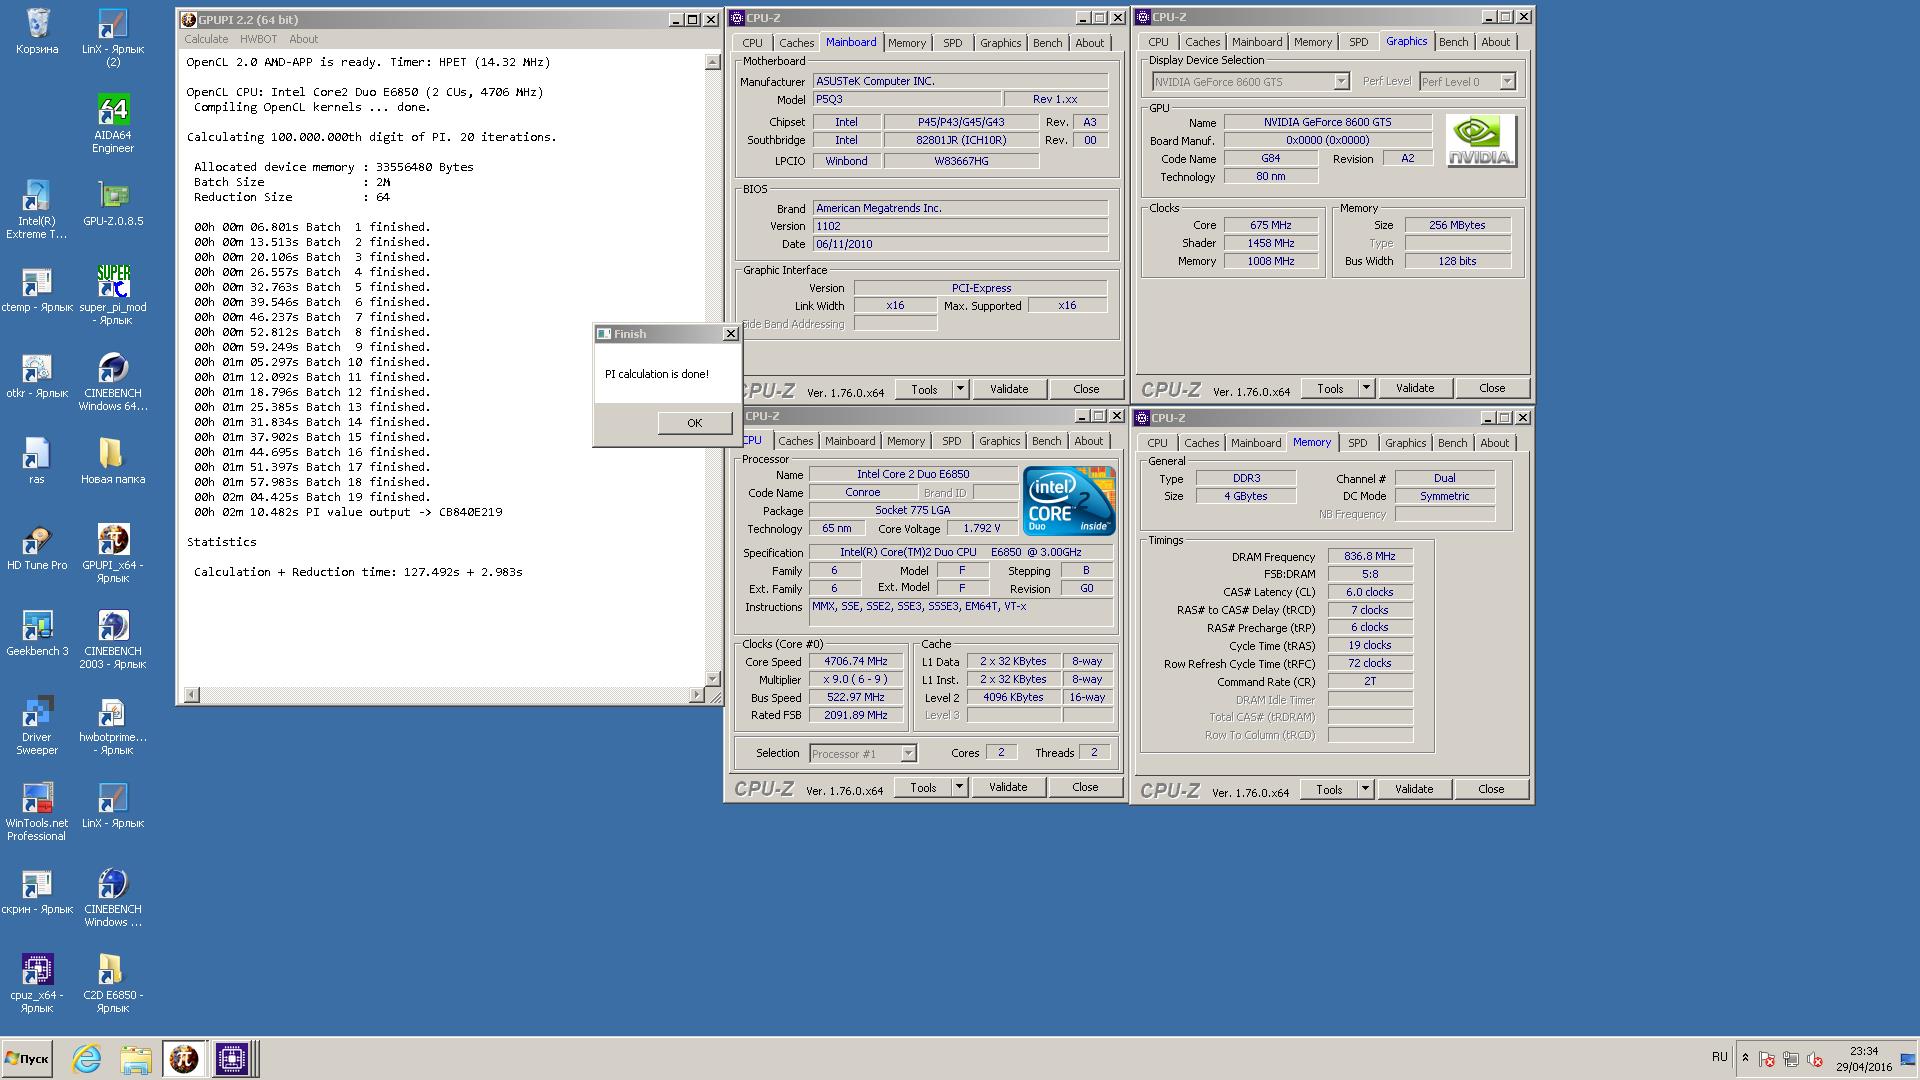The image size is (1920, 1080).
Task: Open the WinTools.net Professional icon
Action: pos(37,811)
